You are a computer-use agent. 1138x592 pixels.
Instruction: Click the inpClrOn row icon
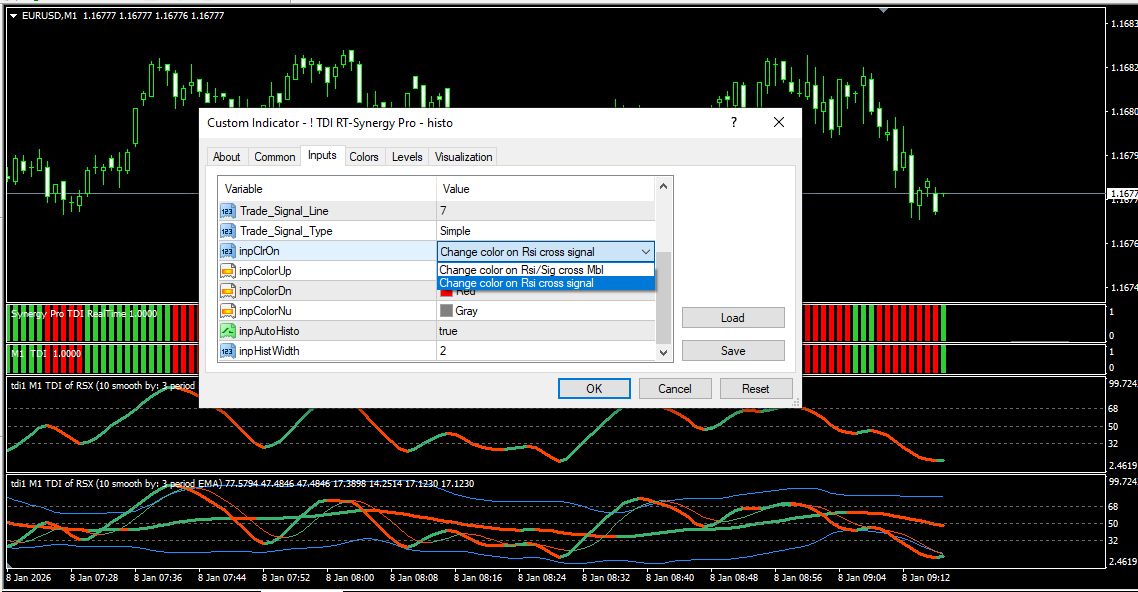(227, 251)
